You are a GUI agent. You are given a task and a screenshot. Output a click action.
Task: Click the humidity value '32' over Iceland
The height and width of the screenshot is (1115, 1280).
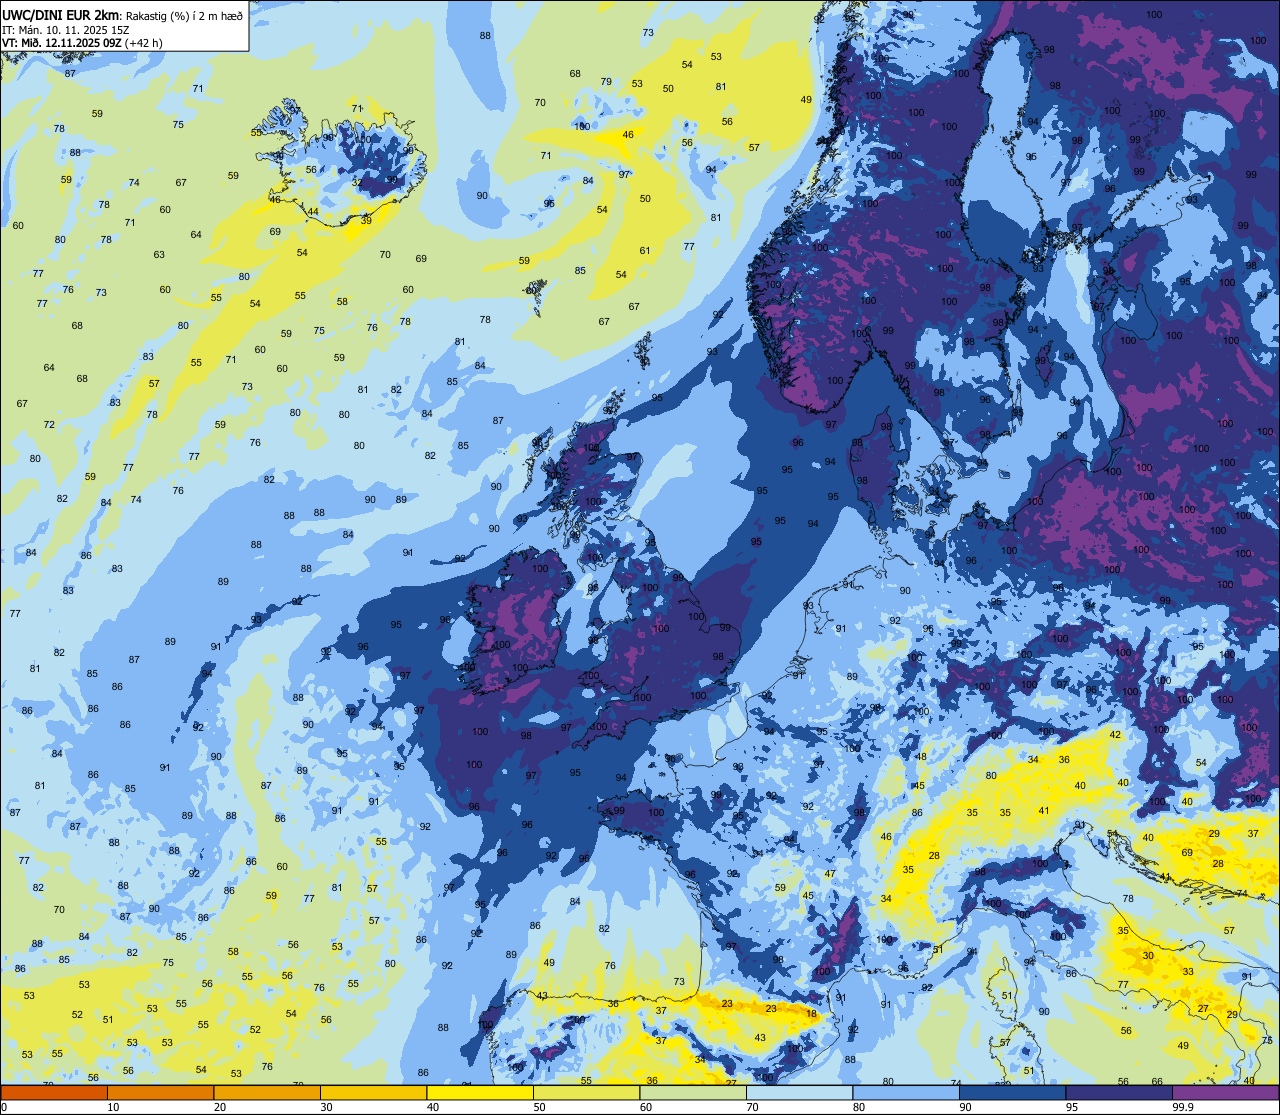tap(357, 182)
